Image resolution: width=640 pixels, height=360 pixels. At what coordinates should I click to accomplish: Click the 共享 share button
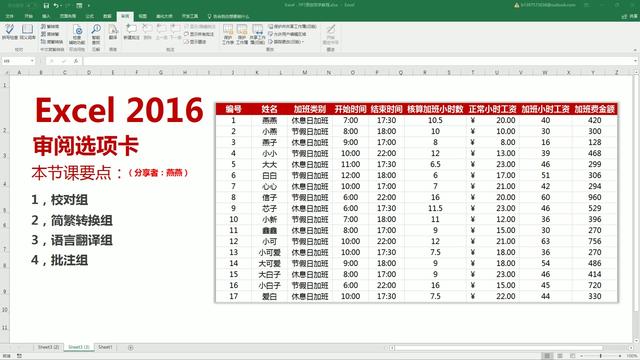pyautogui.click(x=629, y=16)
